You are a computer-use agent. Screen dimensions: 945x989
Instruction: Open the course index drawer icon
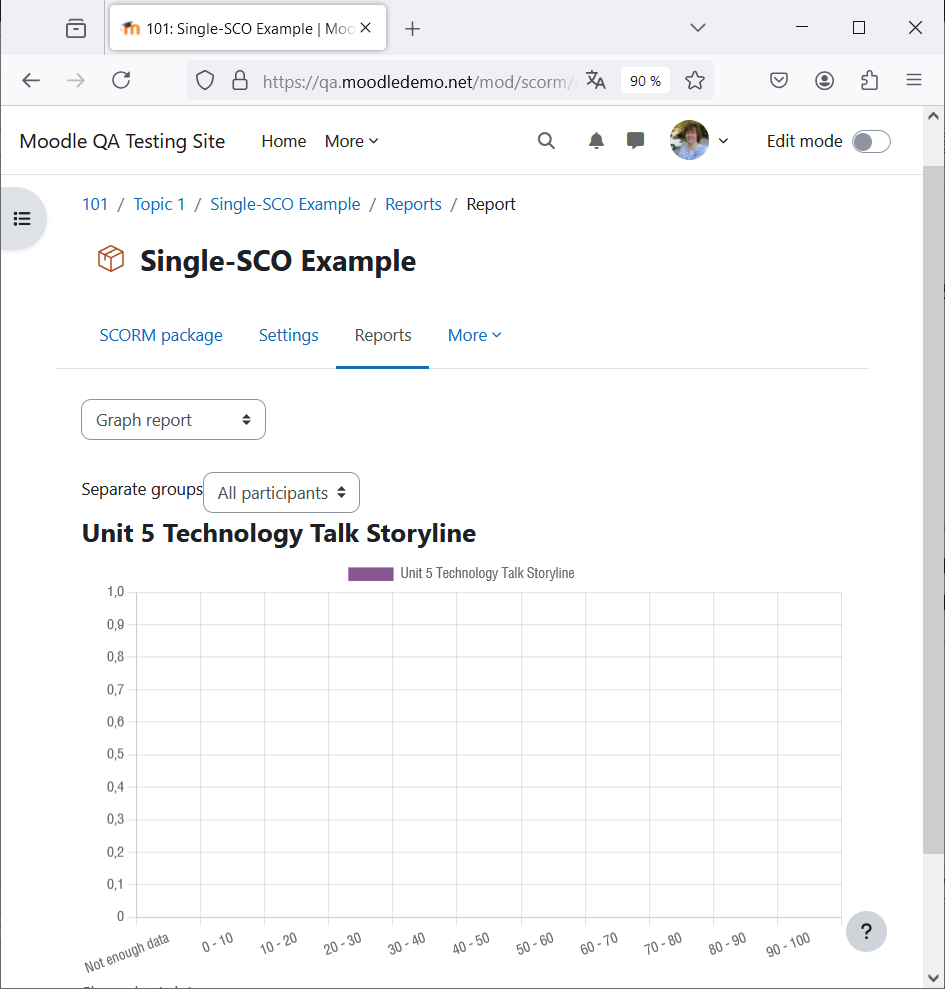(x=23, y=218)
